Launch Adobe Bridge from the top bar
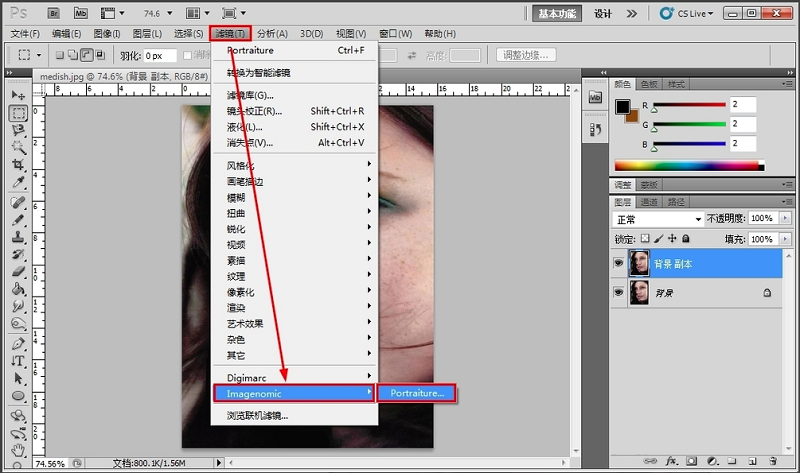800x473 pixels. (x=53, y=14)
